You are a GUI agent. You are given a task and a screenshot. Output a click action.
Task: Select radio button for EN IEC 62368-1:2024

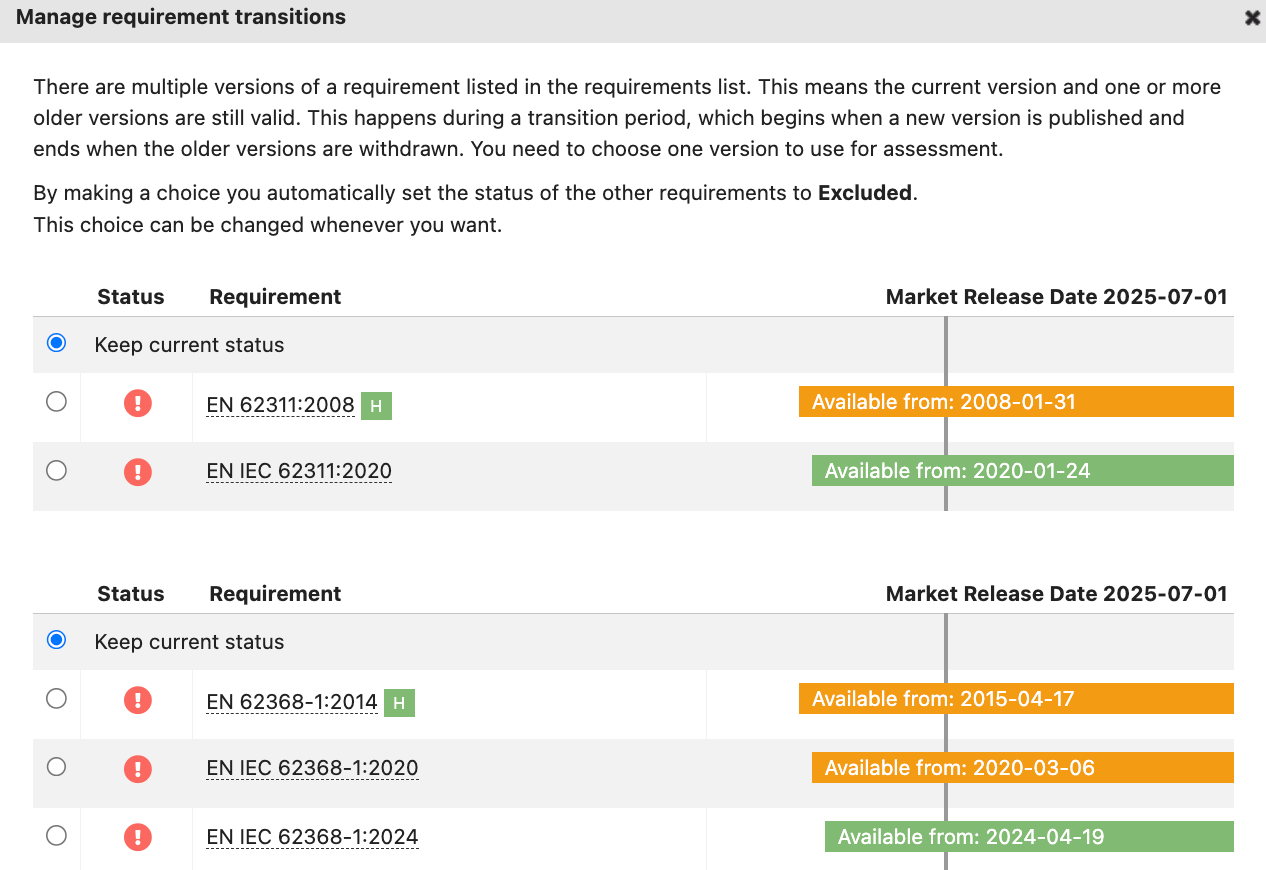click(57, 835)
